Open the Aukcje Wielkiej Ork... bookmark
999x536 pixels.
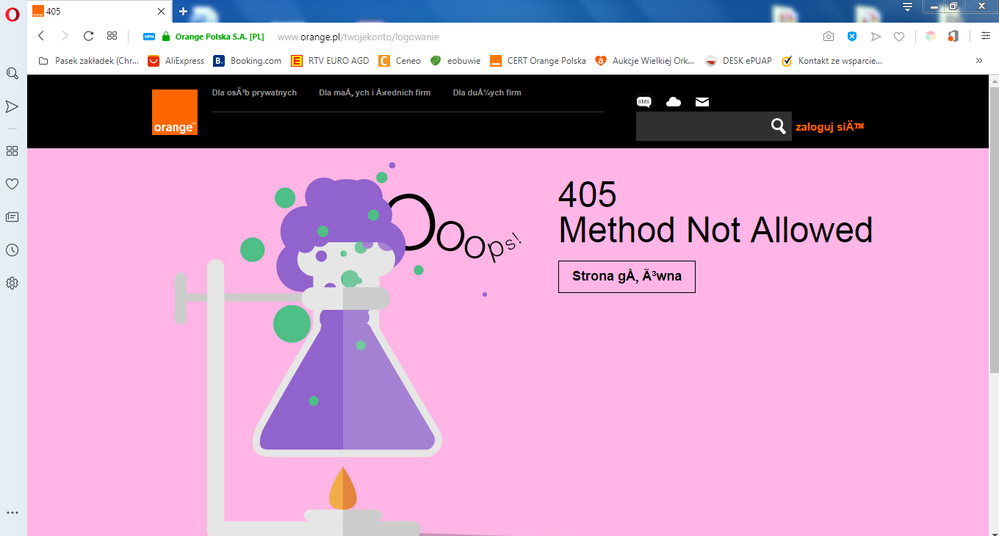[x=645, y=61]
